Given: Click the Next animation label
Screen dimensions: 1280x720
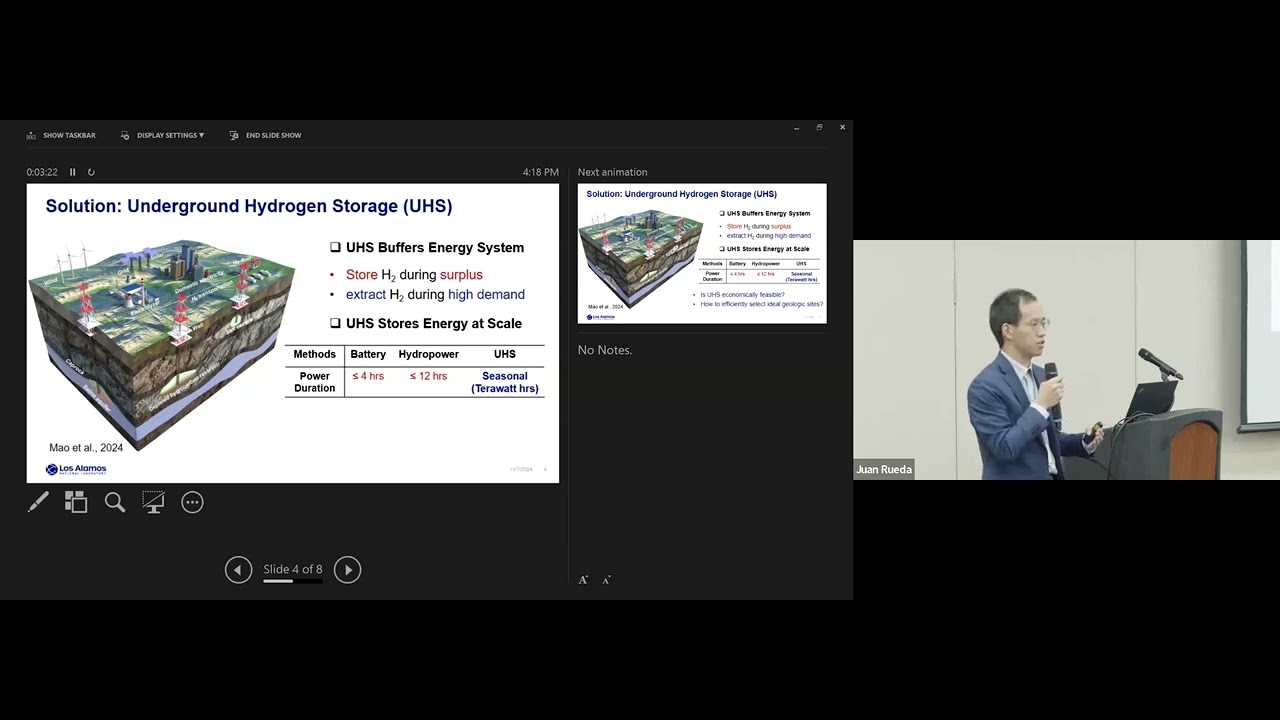Looking at the screenshot, I should point(612,172).
